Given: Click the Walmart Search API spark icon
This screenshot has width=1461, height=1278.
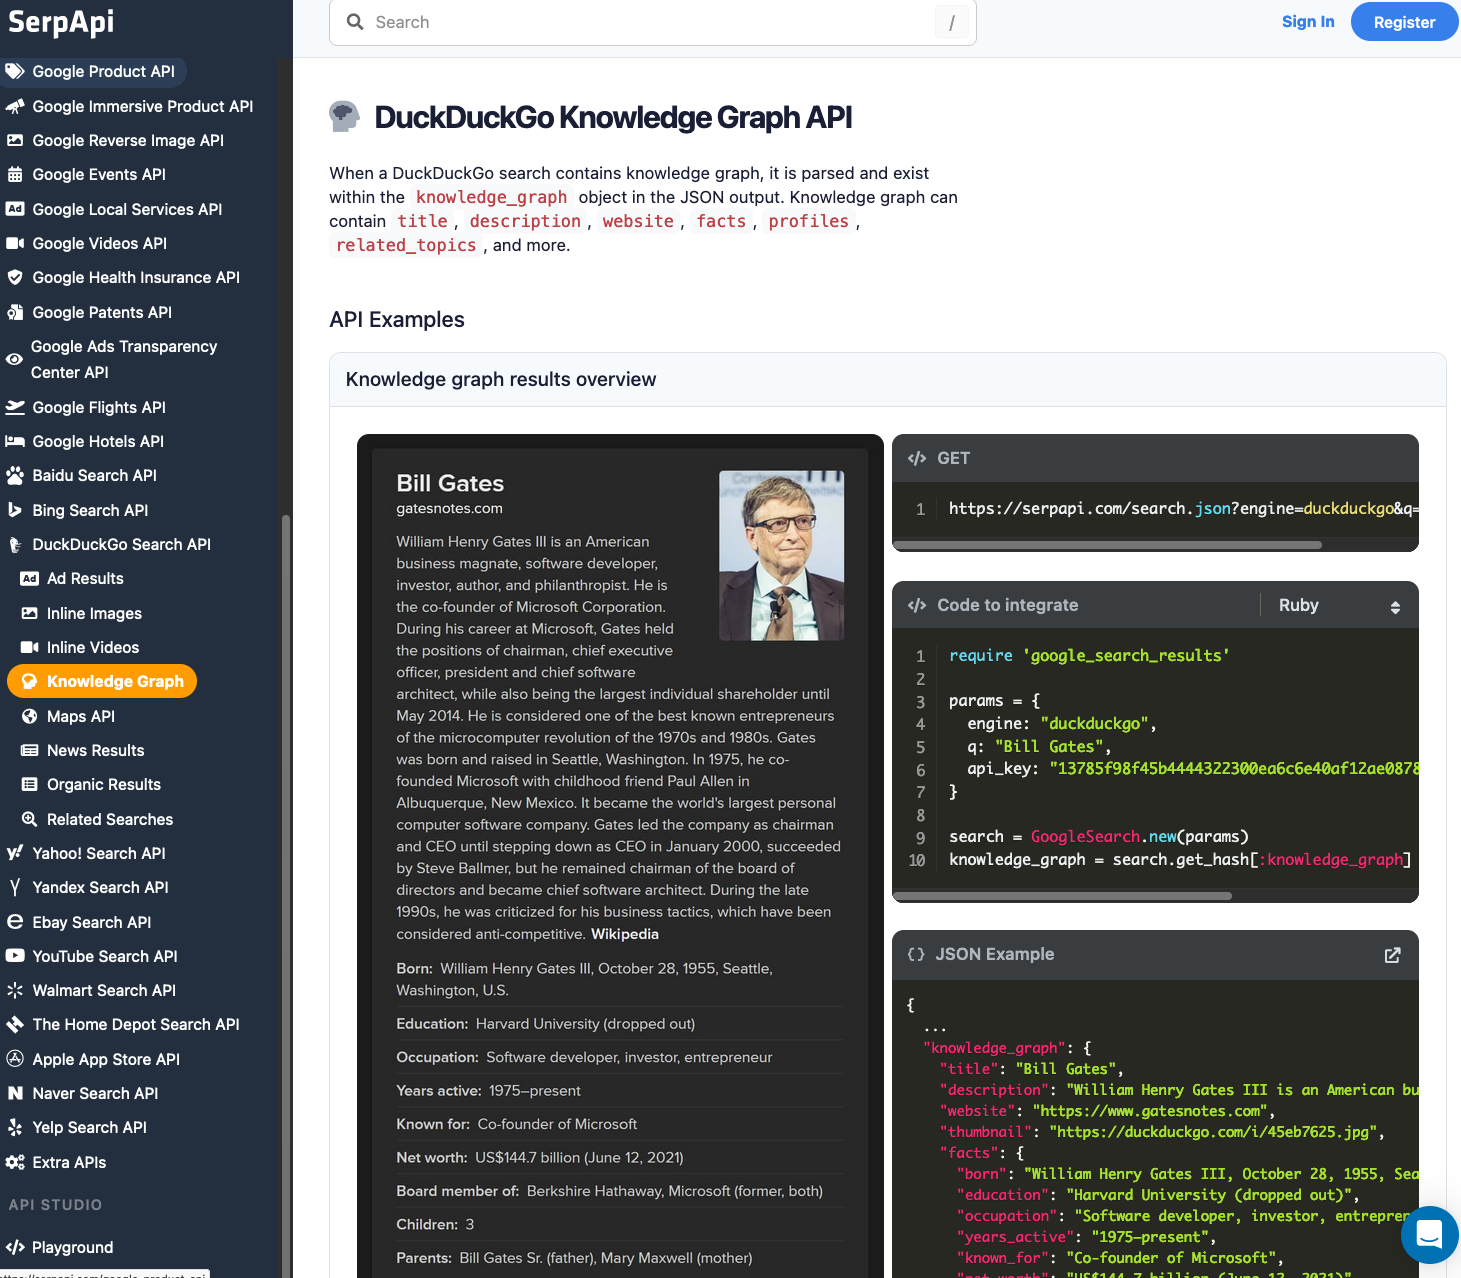Looking at the screenshot, I should [x=15, y=990].
